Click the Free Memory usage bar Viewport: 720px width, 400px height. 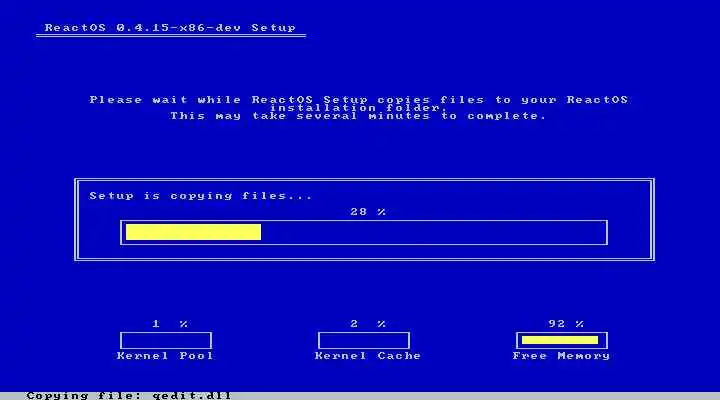pos(562,341)
